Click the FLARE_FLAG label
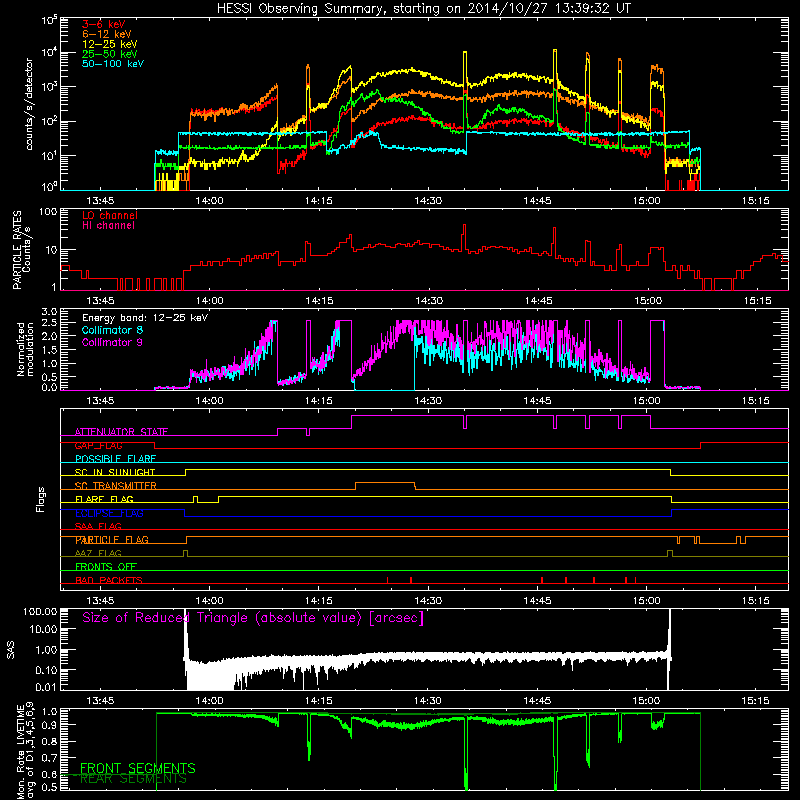The height and width of the screenshot is (800, 800). 104,499
